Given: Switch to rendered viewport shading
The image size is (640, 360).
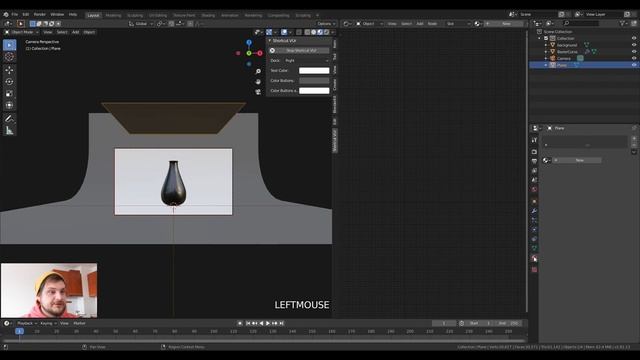Looking at the screenshot, I should coord(326,32).
